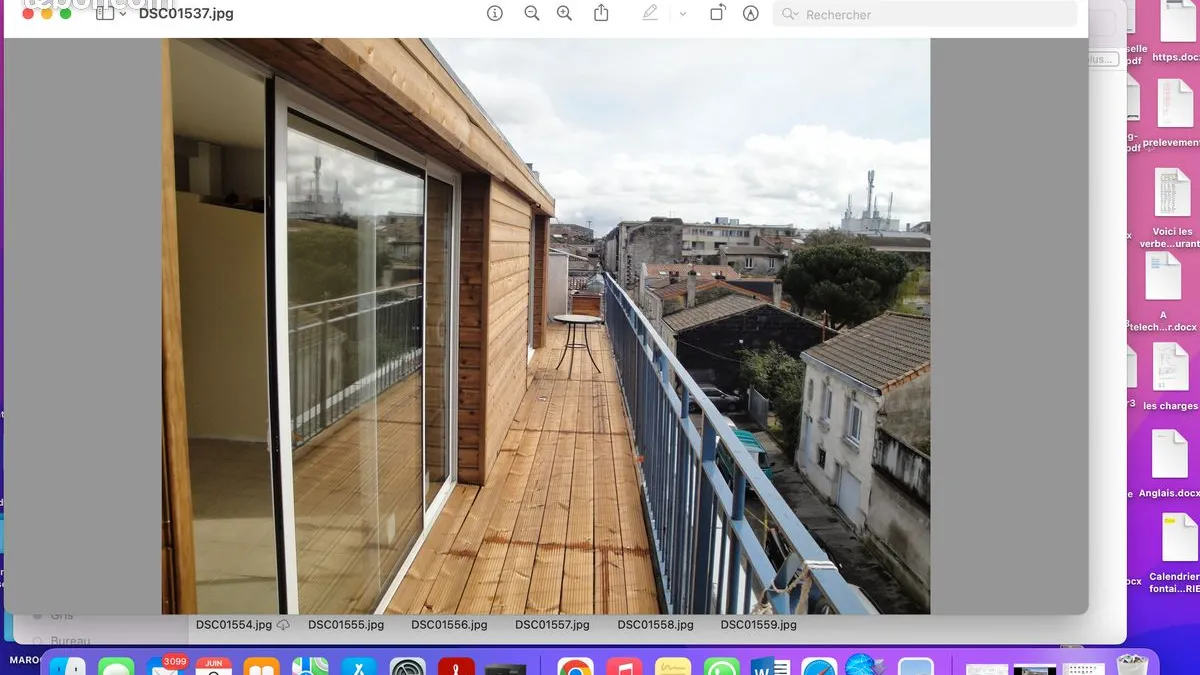The height and width of the screenshot is (675, 1200).
Task: Open the Preview sidebar view icon
Action: [x=105, y=14]
